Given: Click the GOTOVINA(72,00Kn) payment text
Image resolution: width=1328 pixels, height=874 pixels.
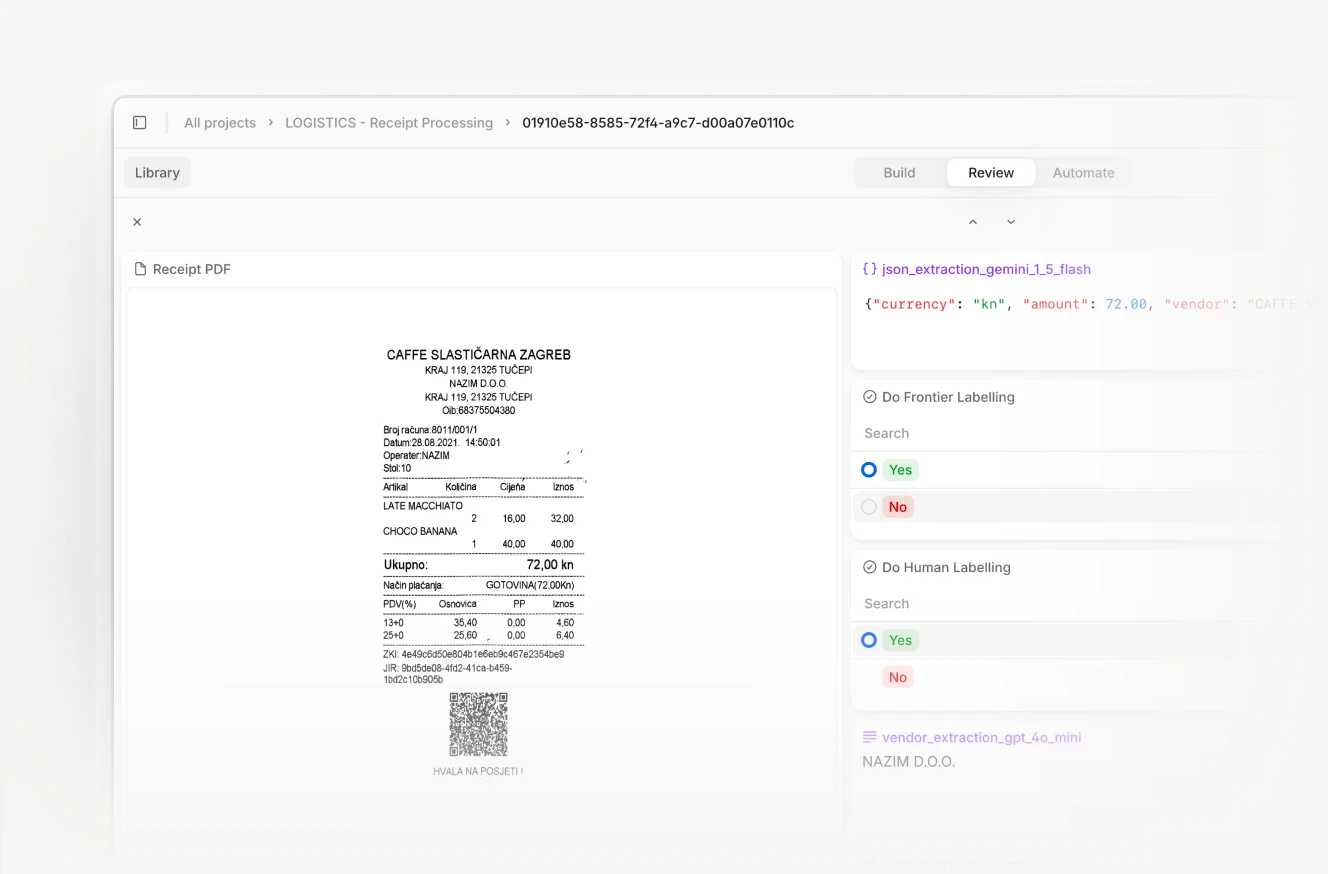Looking at the screenshot, I should click(x=530, y=585).
